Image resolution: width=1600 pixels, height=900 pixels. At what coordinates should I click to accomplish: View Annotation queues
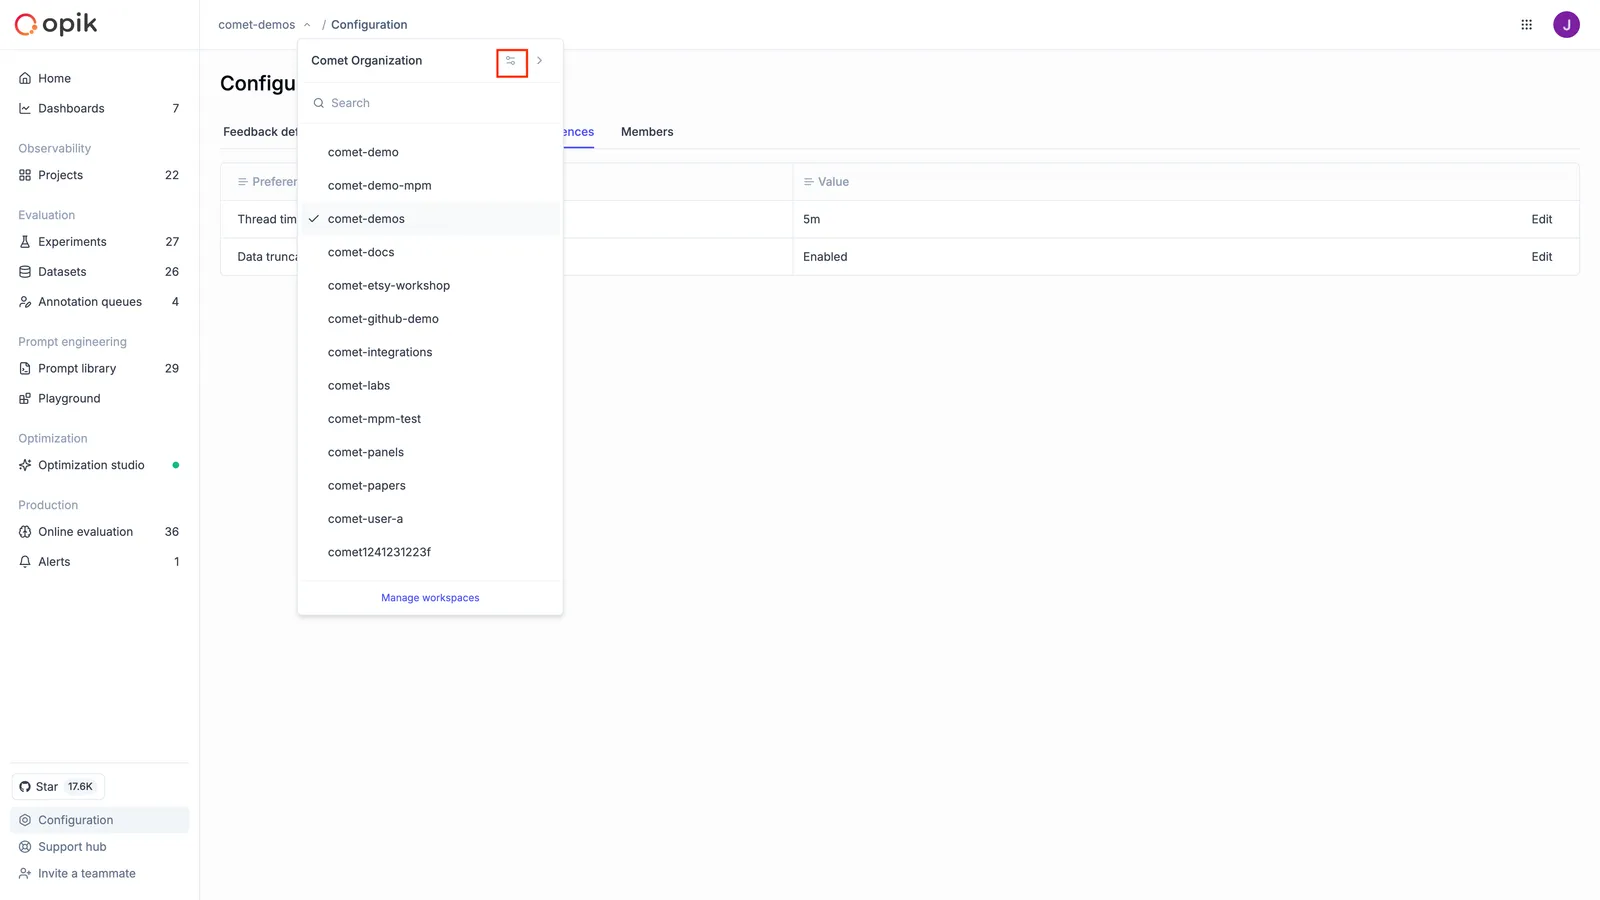(99, 302)
